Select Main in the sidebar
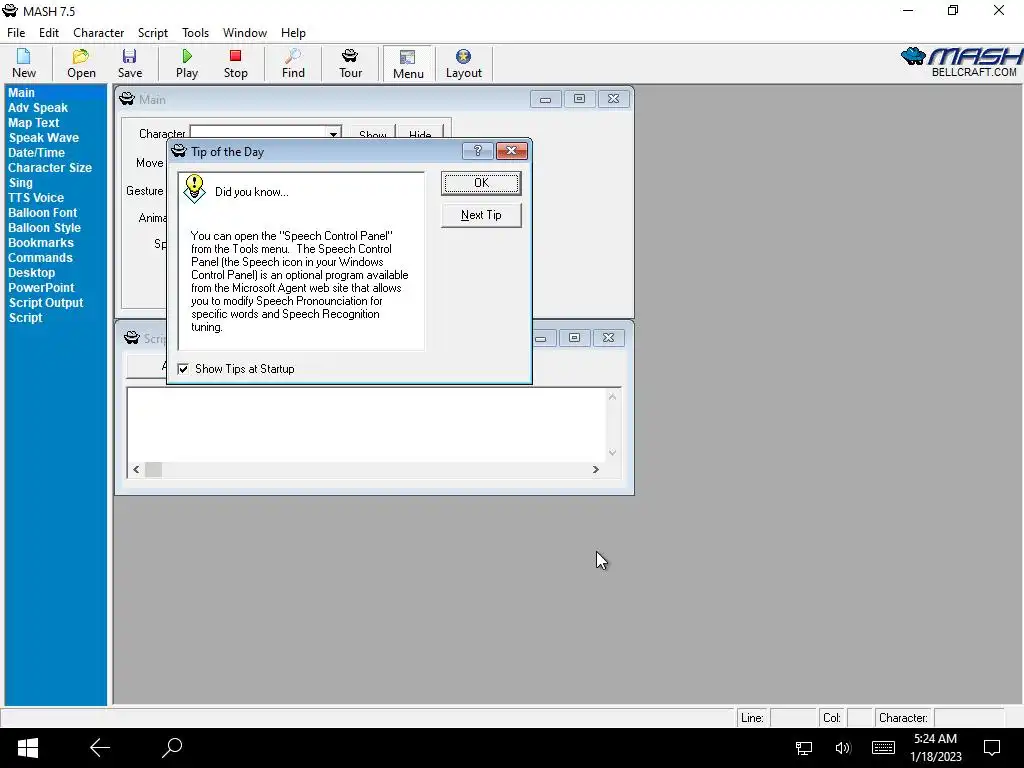 [22, 93]
